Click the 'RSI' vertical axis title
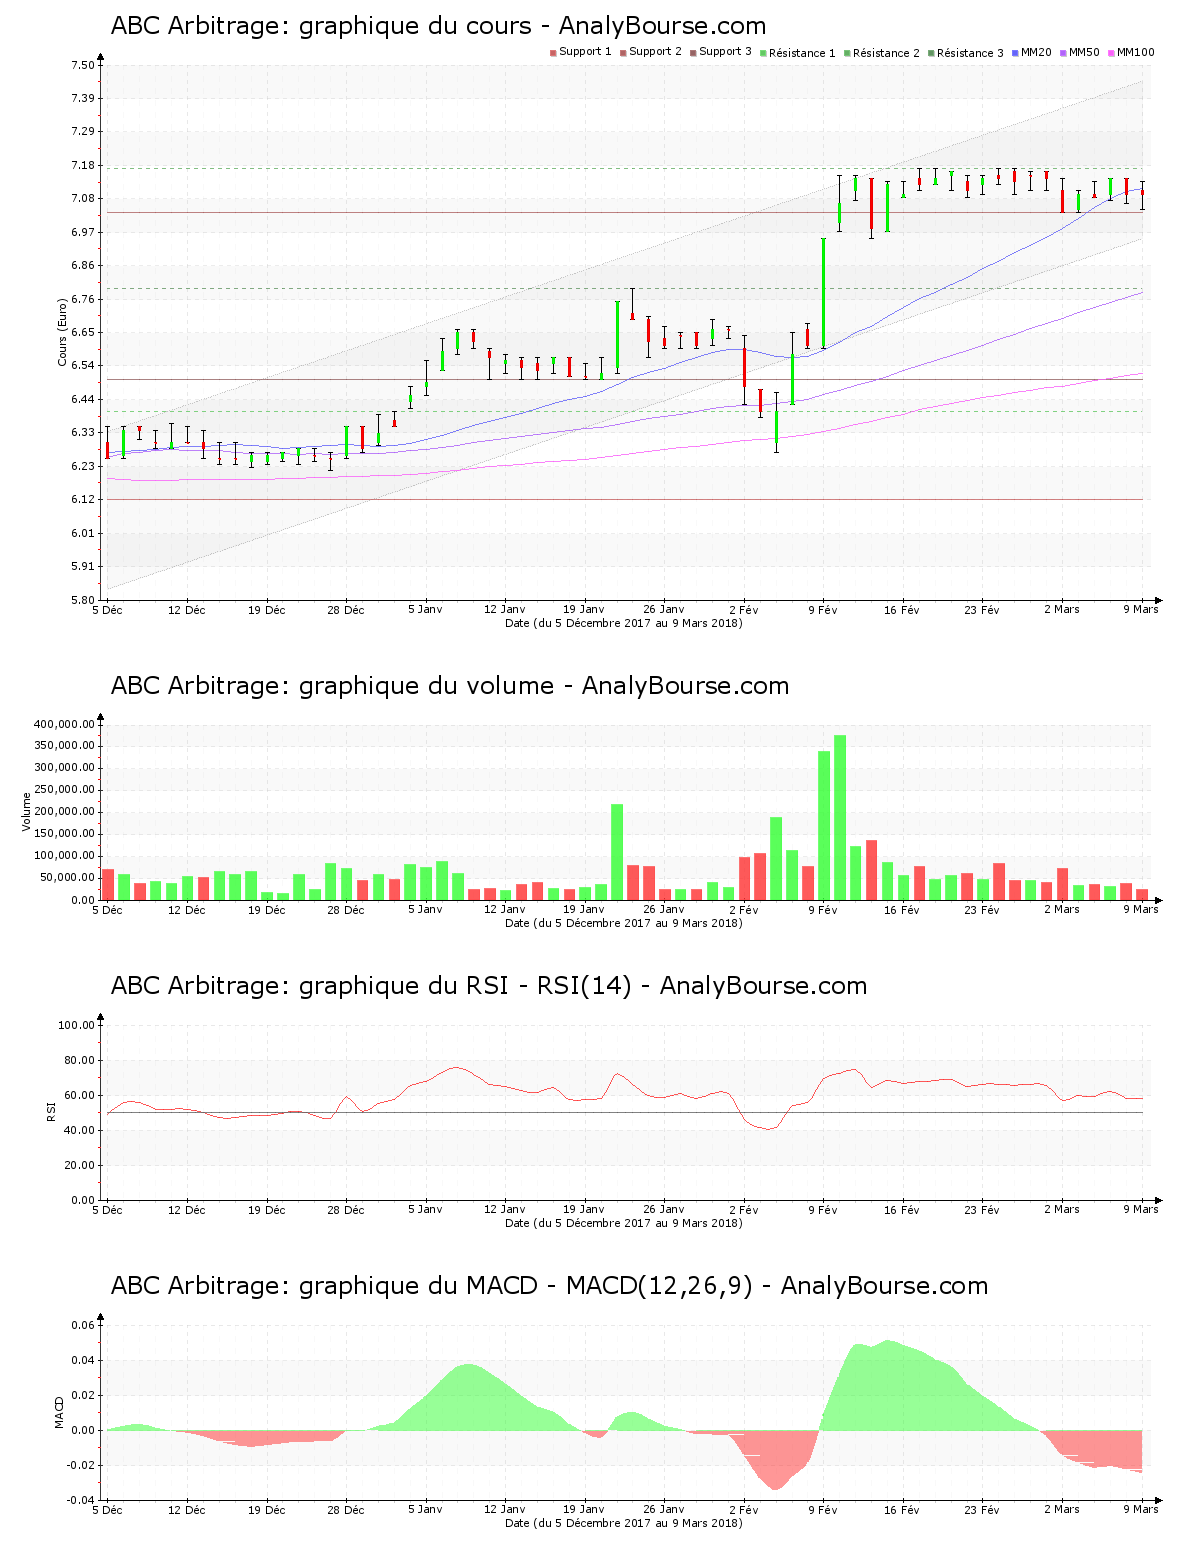Image resolution: width=1200 pixels, height=1550 pixels. pyautogui.click(x=50, y=1111)
